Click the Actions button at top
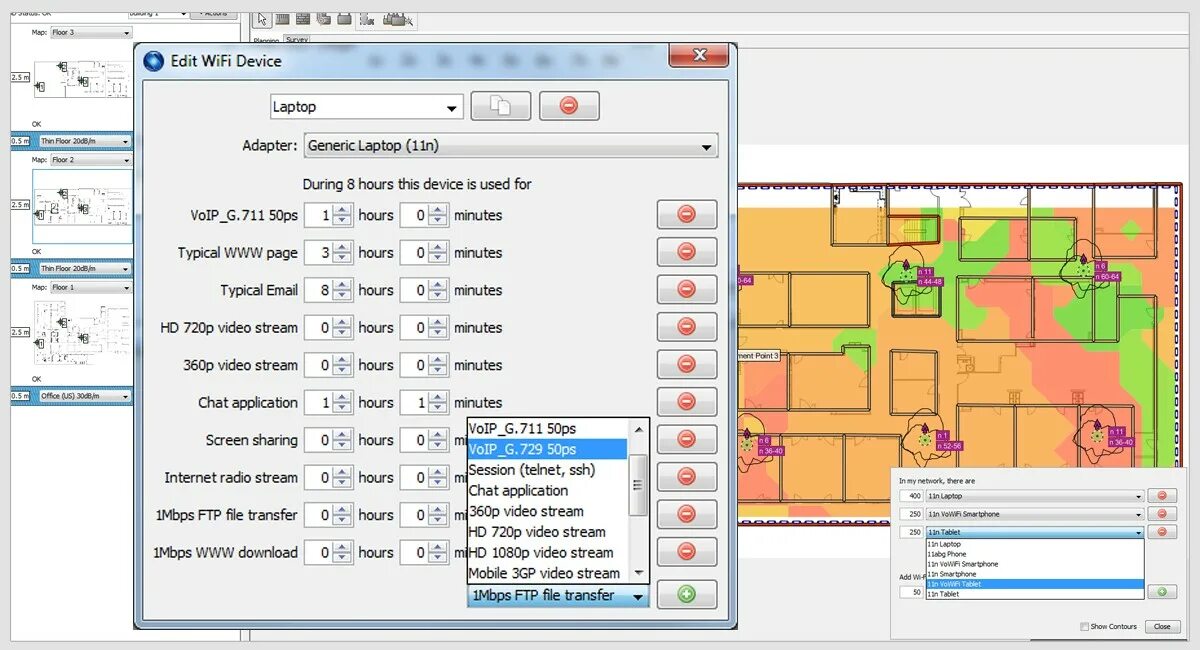The image size is (1200, 650). coord(212,13)
